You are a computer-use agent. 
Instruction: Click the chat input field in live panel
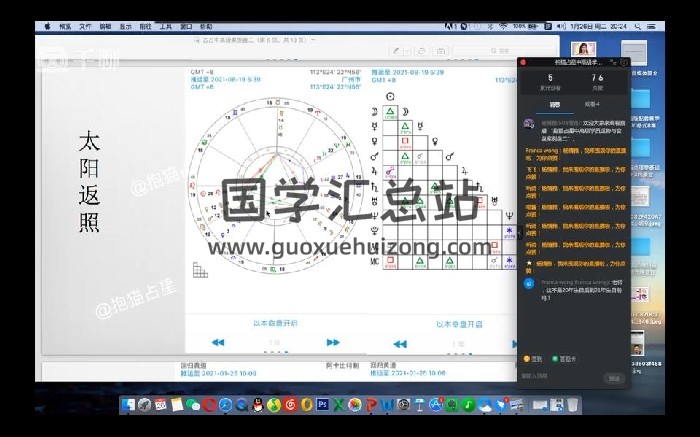pyautogui.click(x=560, y=377)
